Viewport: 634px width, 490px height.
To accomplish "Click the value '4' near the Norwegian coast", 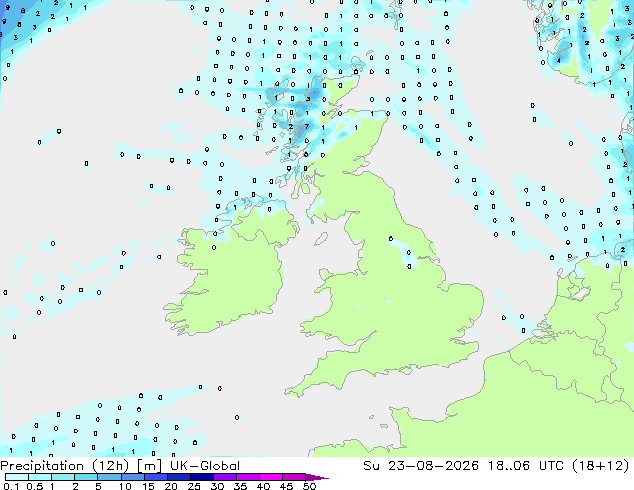I will coord(558,61).
